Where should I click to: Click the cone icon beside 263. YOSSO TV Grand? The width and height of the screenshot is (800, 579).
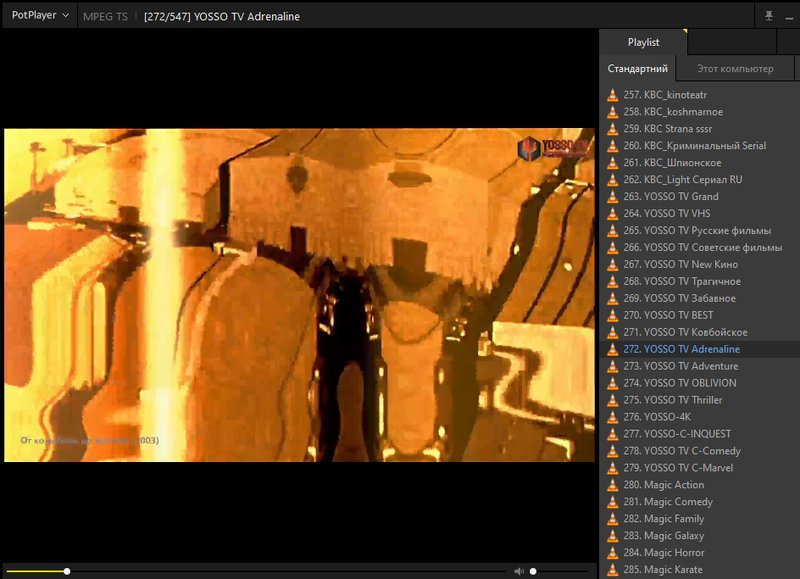612,197
